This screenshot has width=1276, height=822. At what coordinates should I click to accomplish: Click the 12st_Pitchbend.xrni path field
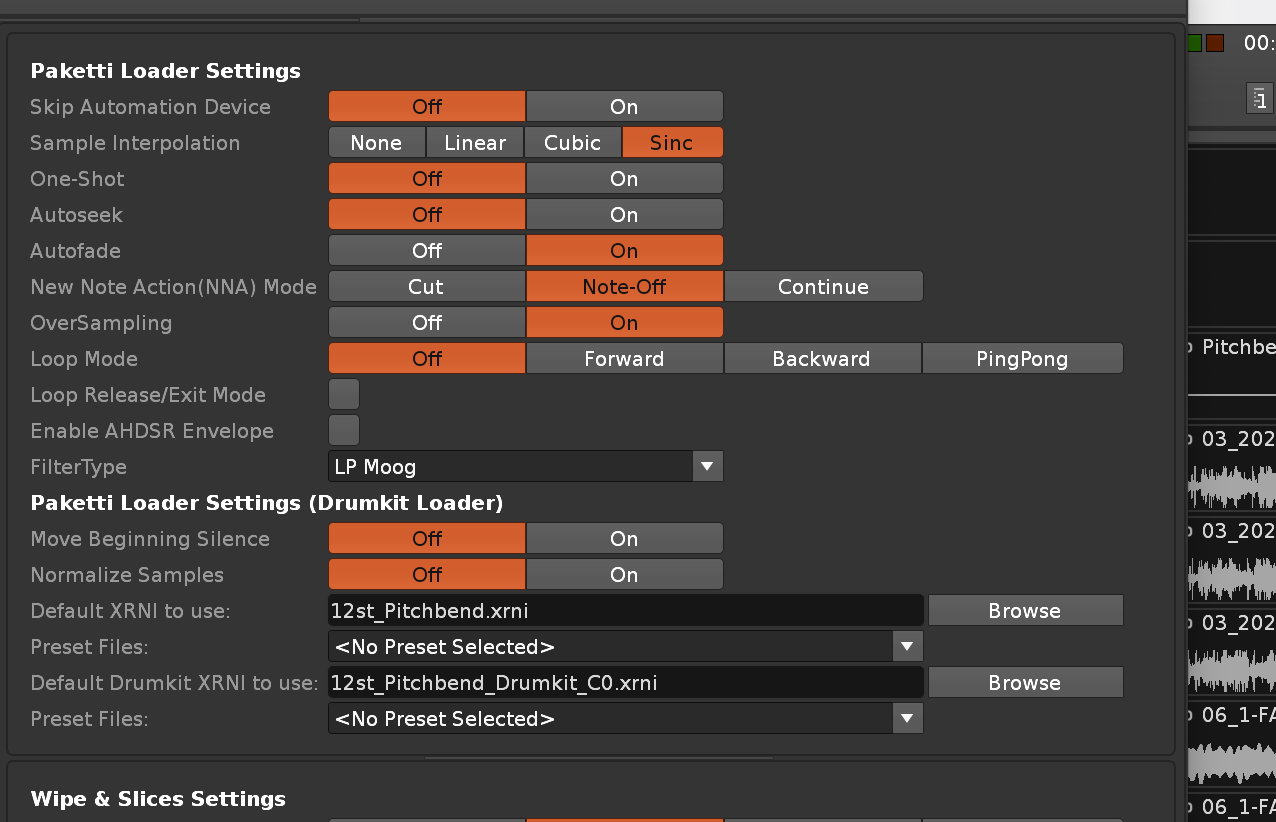coord(625,611)
